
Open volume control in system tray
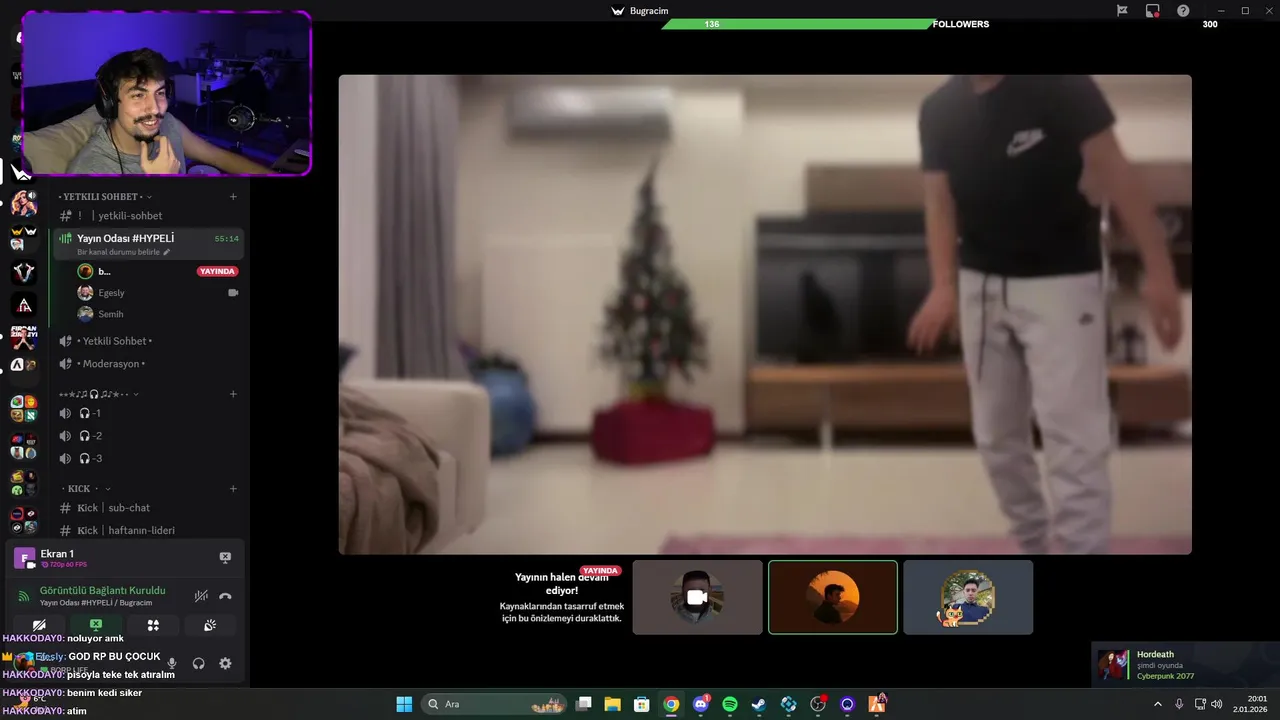1217,704
